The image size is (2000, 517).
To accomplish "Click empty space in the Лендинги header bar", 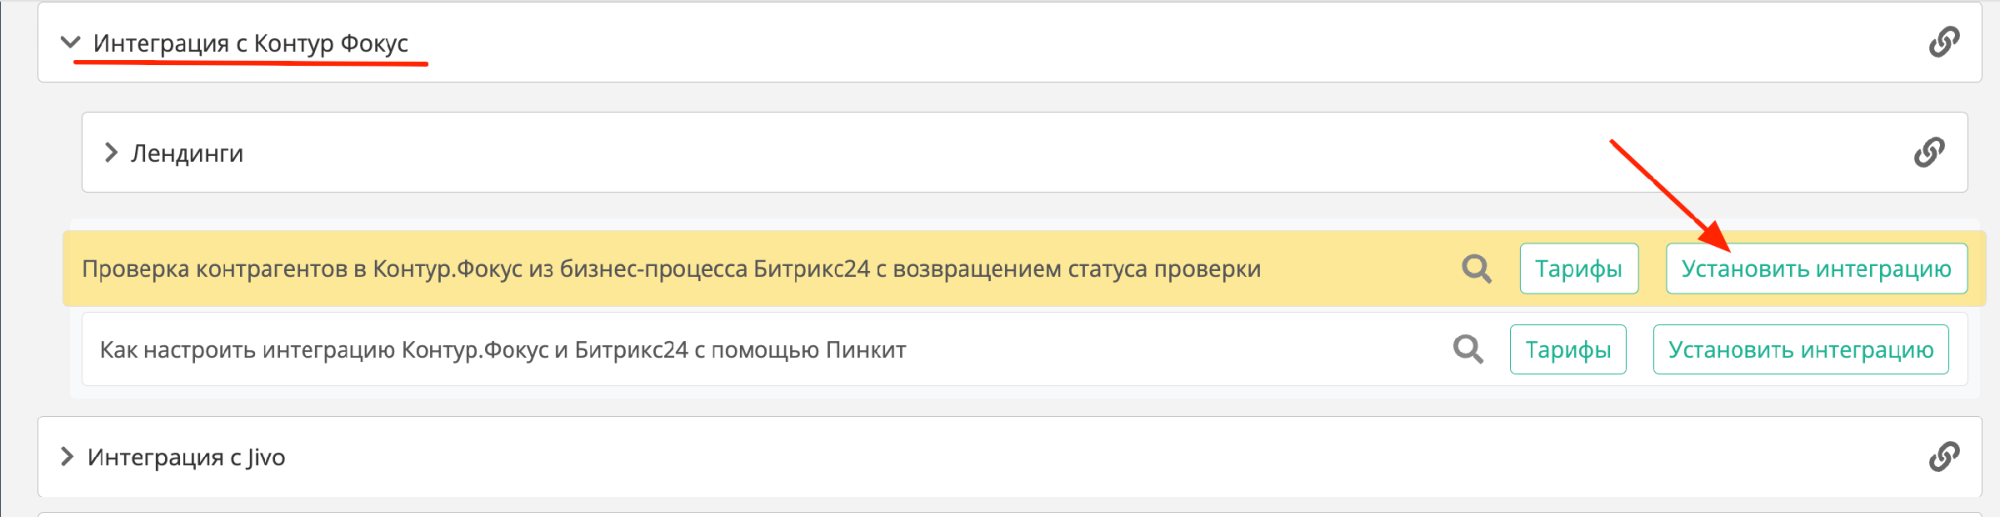I will pyautogui.click(x=1000, y=153).
